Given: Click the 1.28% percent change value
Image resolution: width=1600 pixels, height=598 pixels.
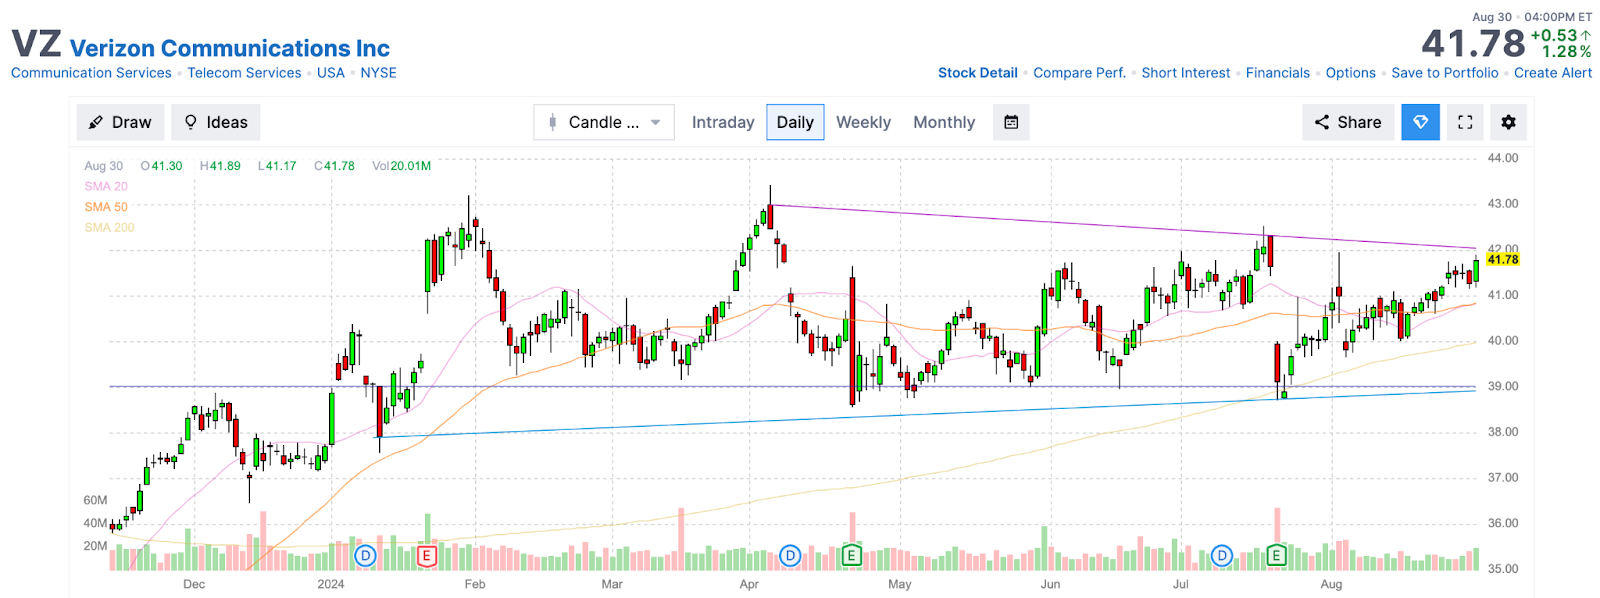Looking at the screenshot, I should [x=1567, y=52].
